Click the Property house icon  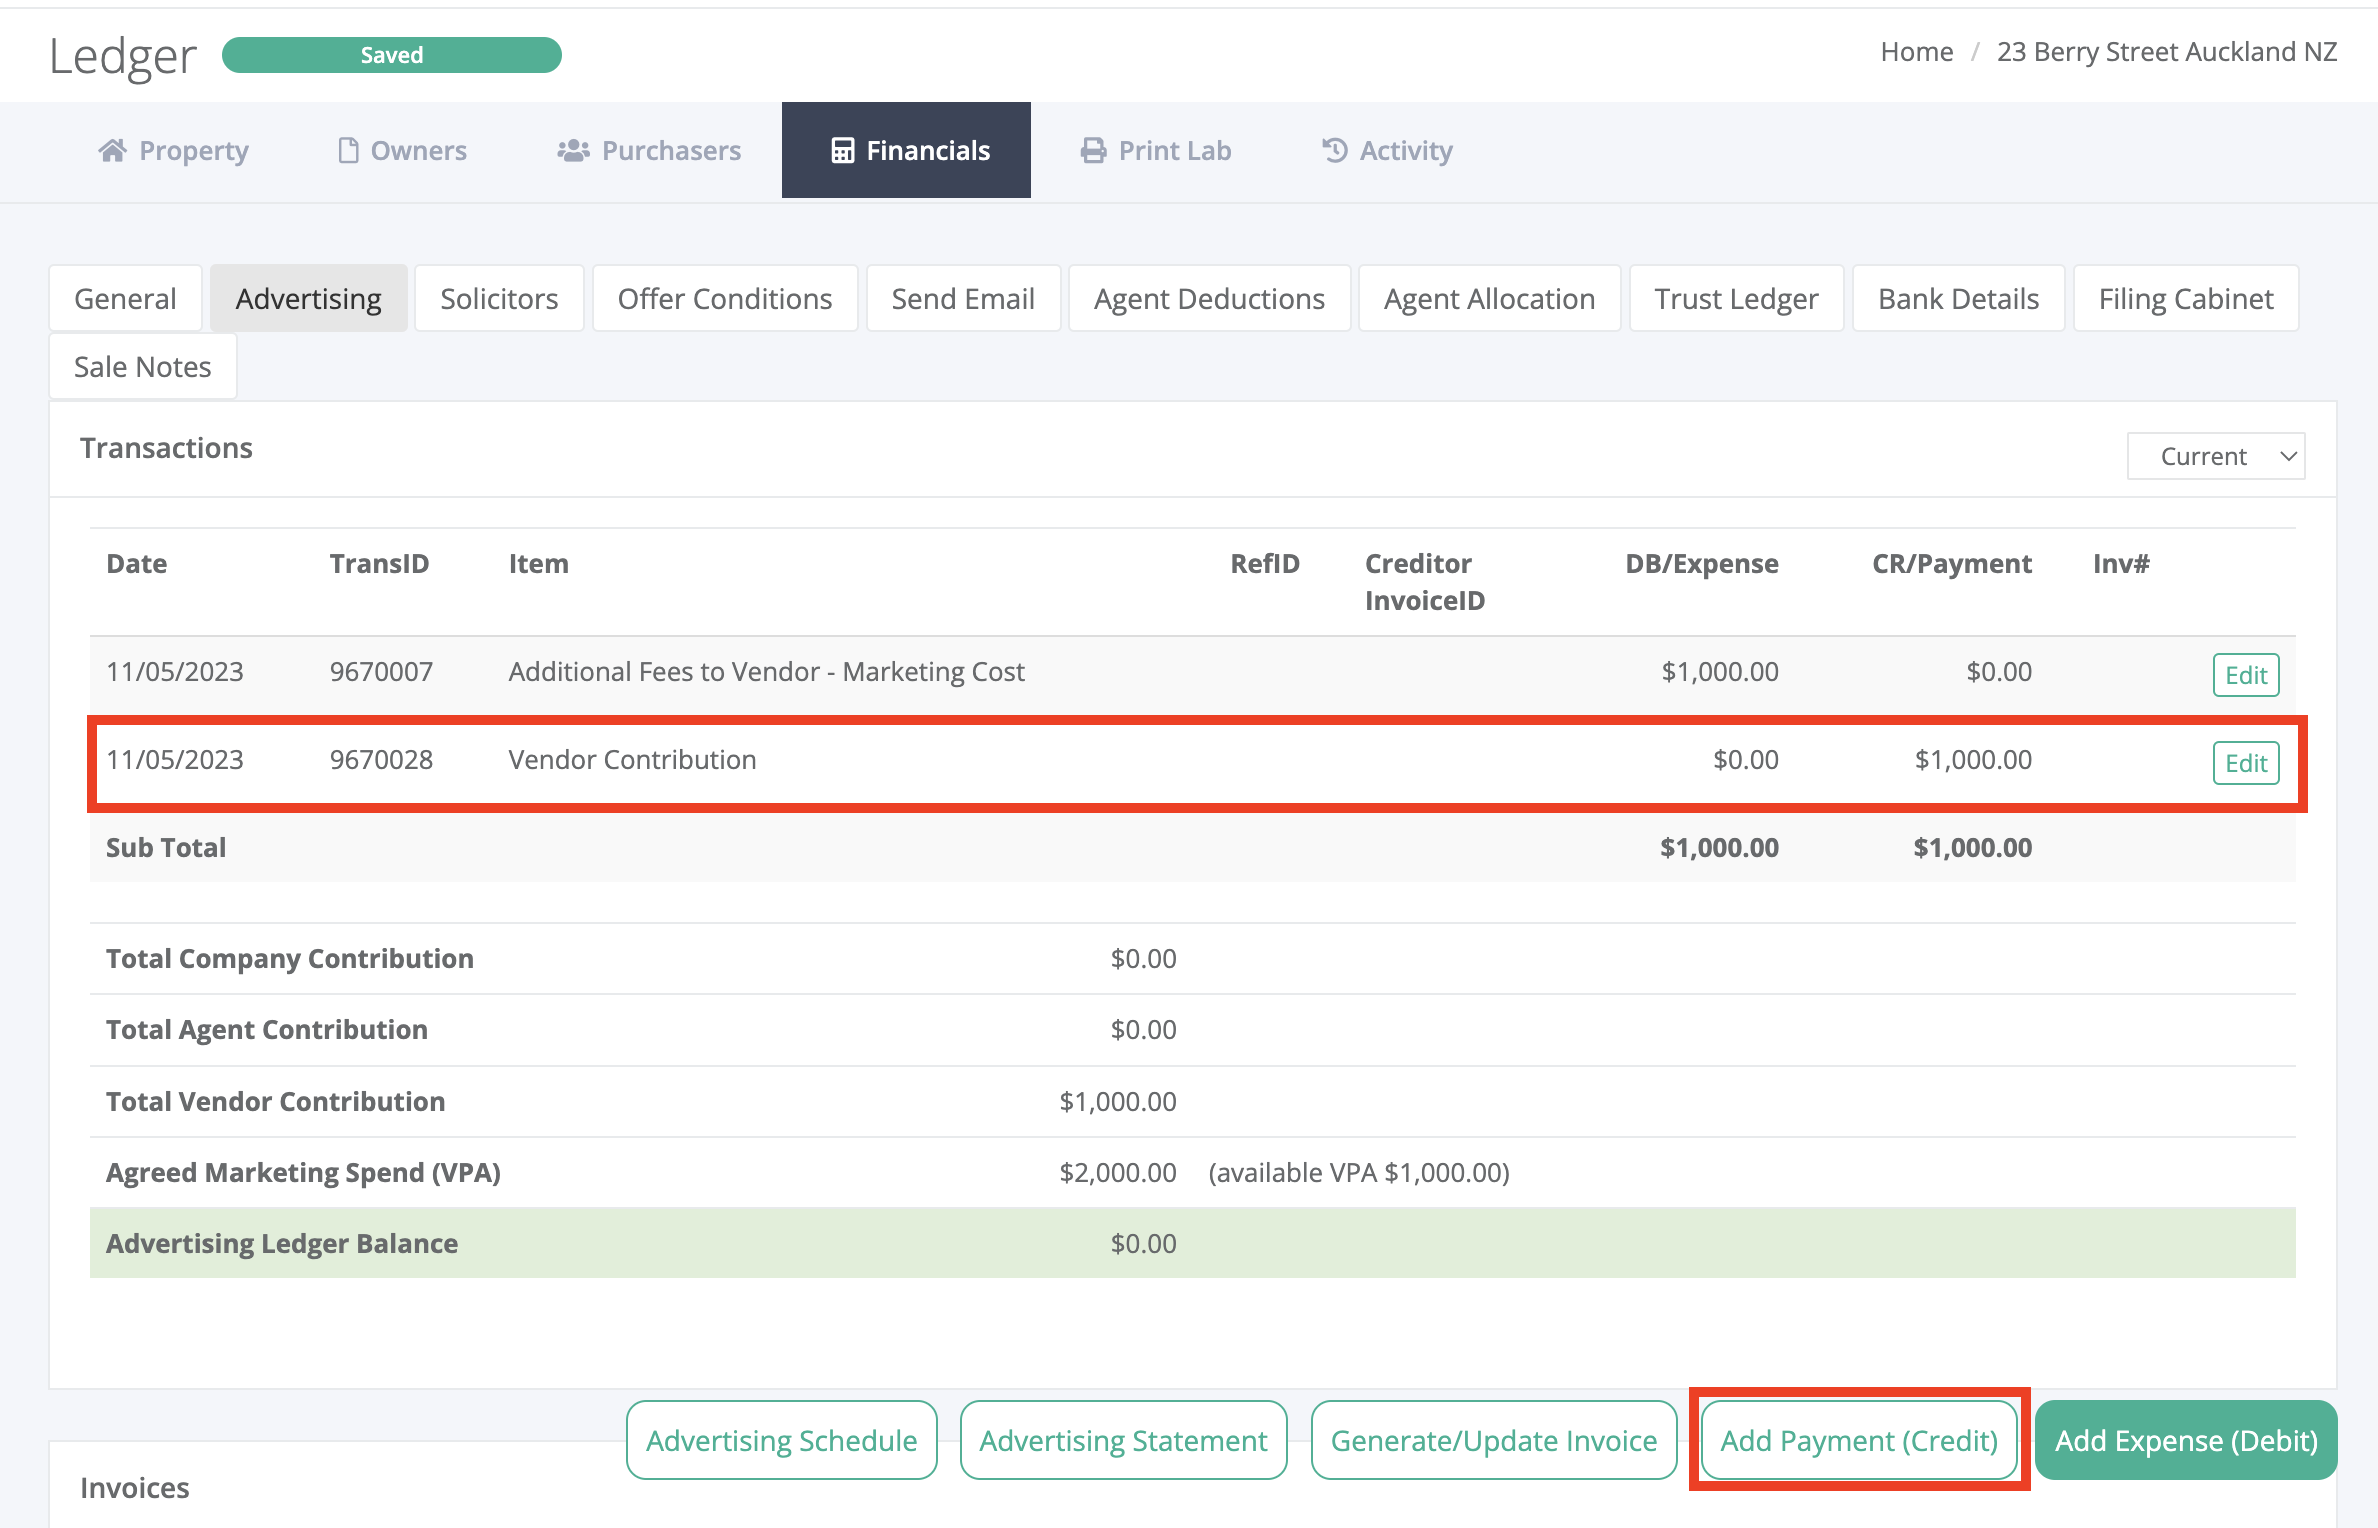(112, 150)
